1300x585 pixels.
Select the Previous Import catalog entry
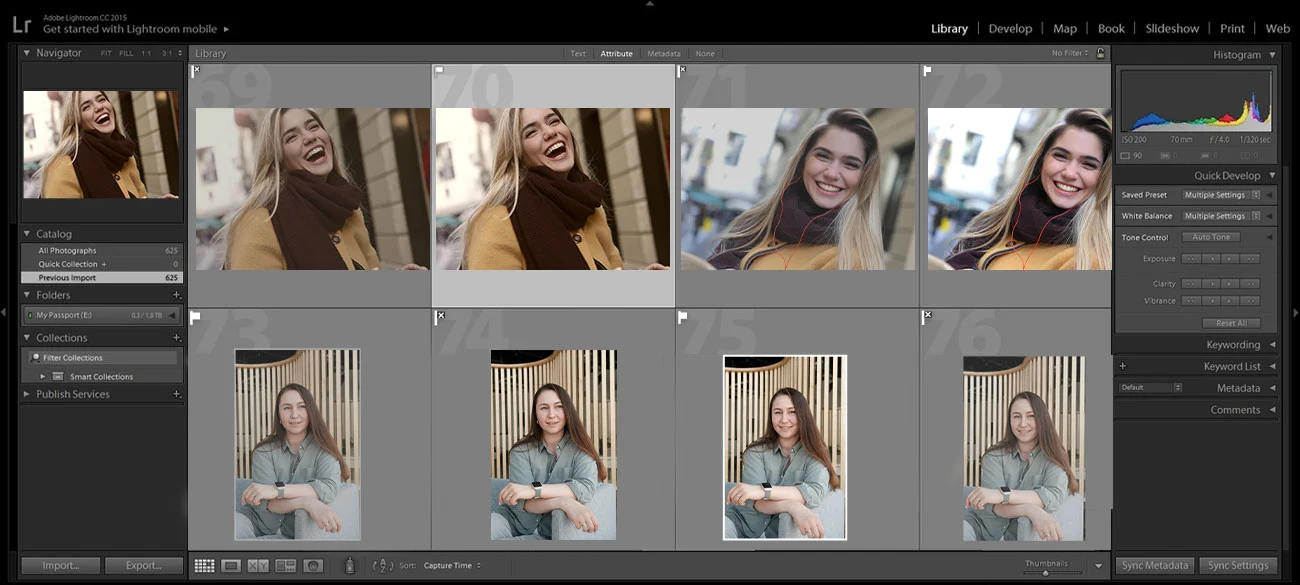click(70, 276)
